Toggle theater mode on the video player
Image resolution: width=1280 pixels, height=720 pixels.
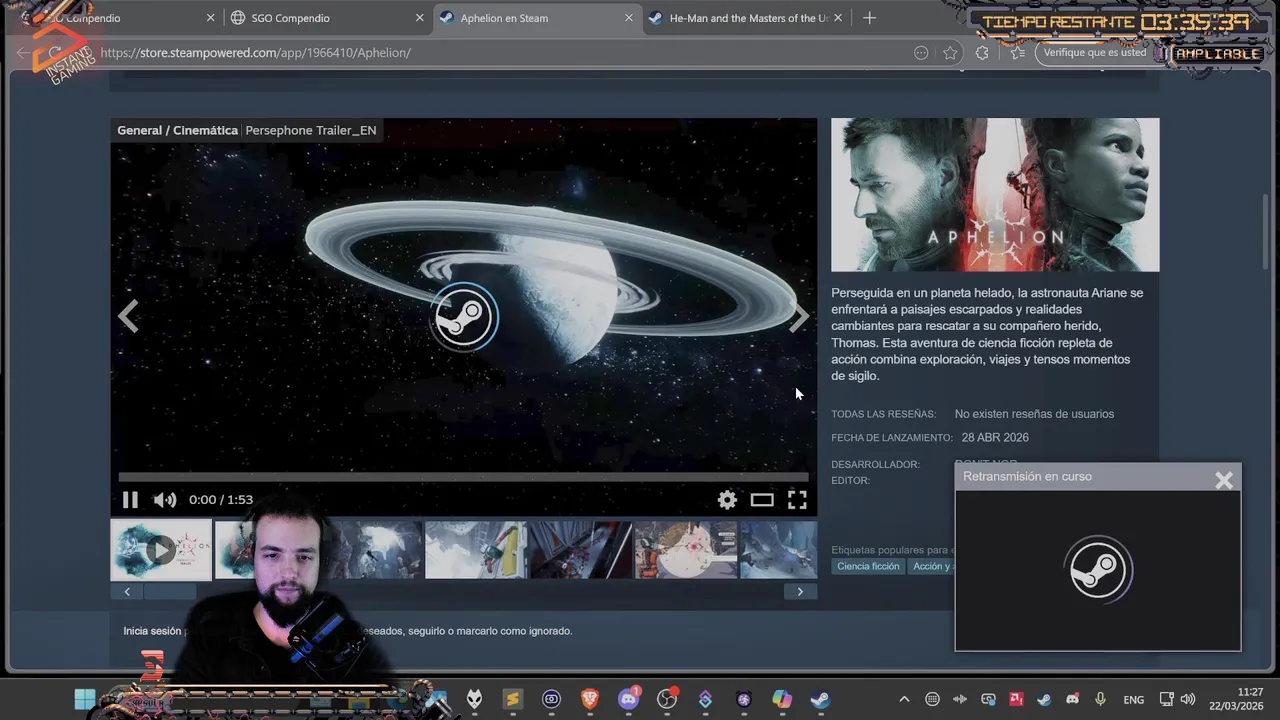coord(762,500)
